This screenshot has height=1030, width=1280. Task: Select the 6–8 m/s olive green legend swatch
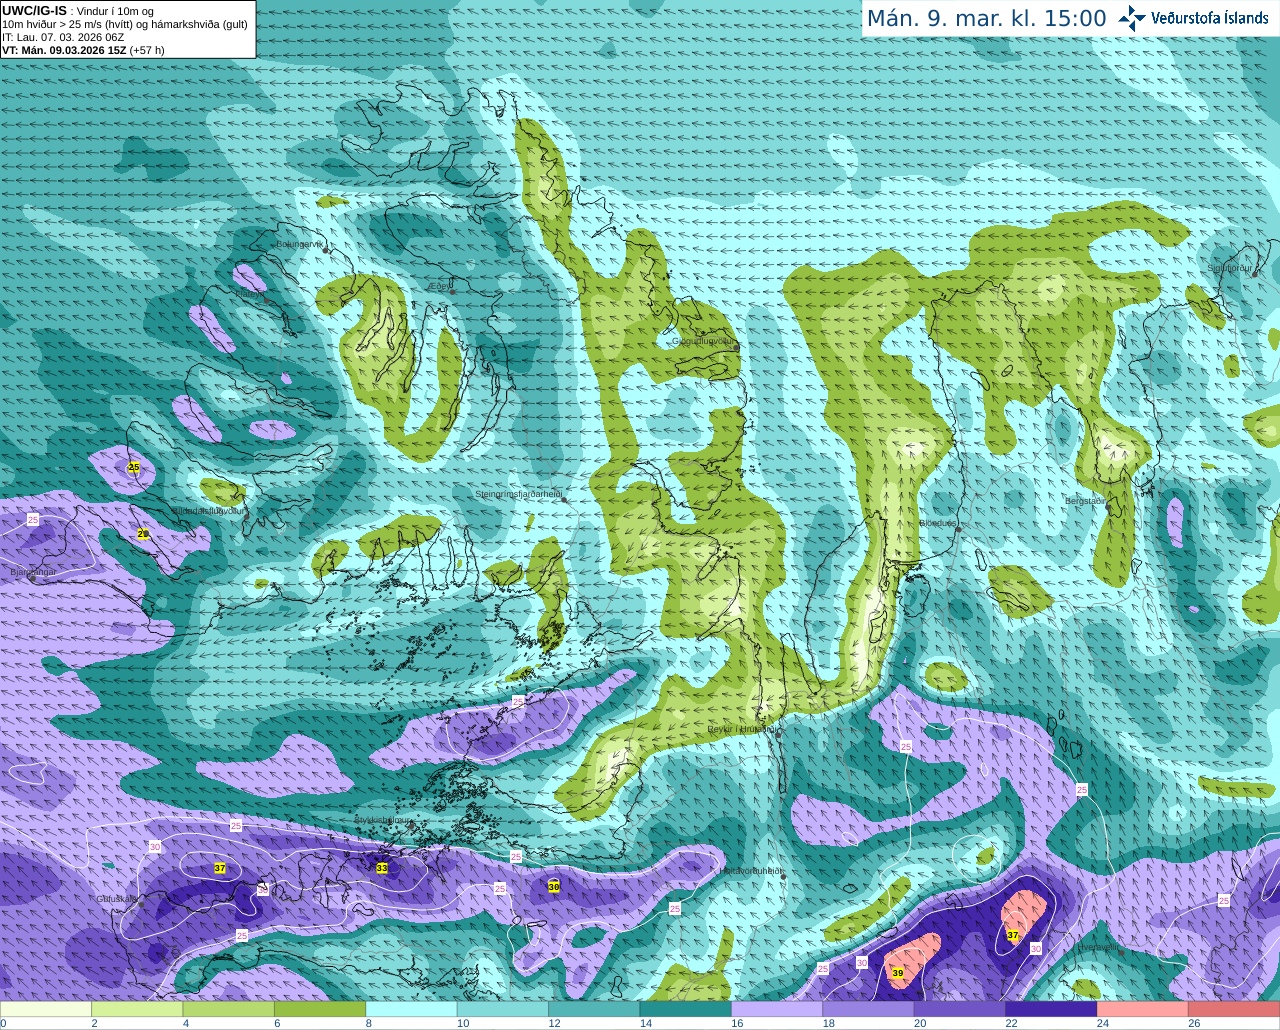(320, 1009)
